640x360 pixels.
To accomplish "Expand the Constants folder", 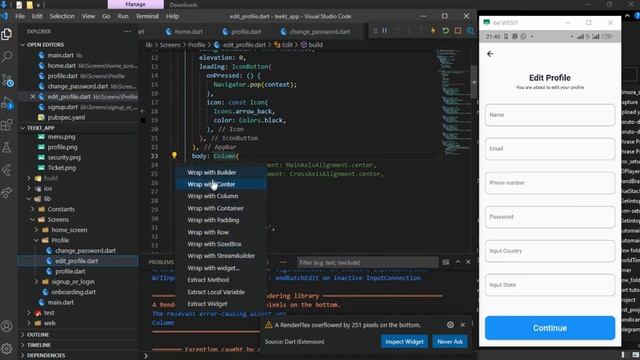I will (x=33, y=209).
